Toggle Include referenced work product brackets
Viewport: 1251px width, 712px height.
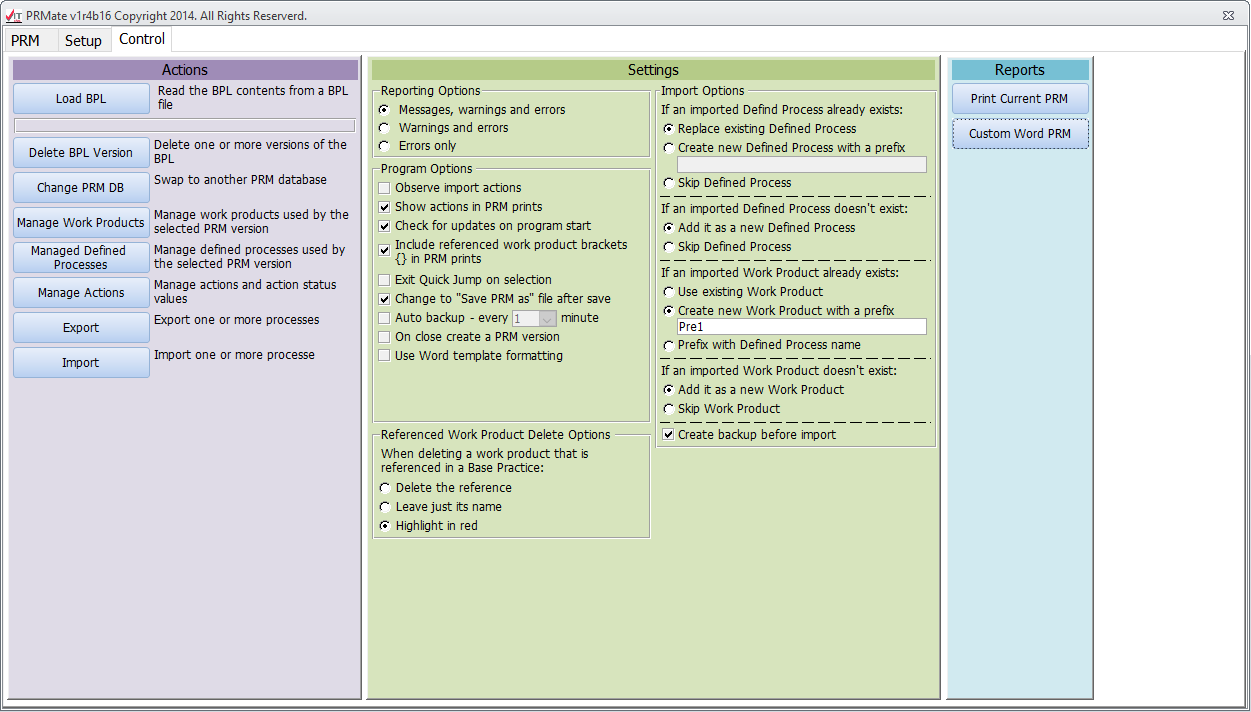(x=385, y=250)
